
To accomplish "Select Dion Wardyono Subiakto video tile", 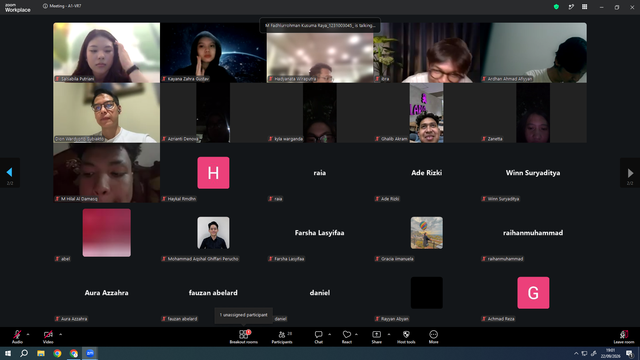I will pos(107,113).
